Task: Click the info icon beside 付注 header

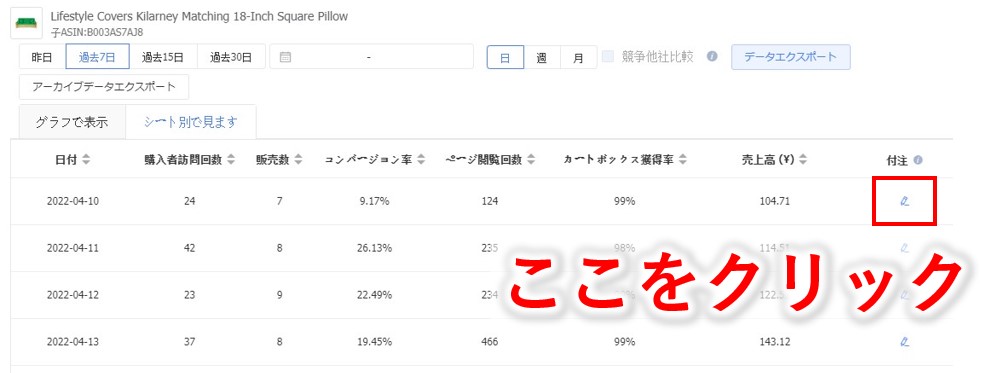Action: [x=918, y=160]
